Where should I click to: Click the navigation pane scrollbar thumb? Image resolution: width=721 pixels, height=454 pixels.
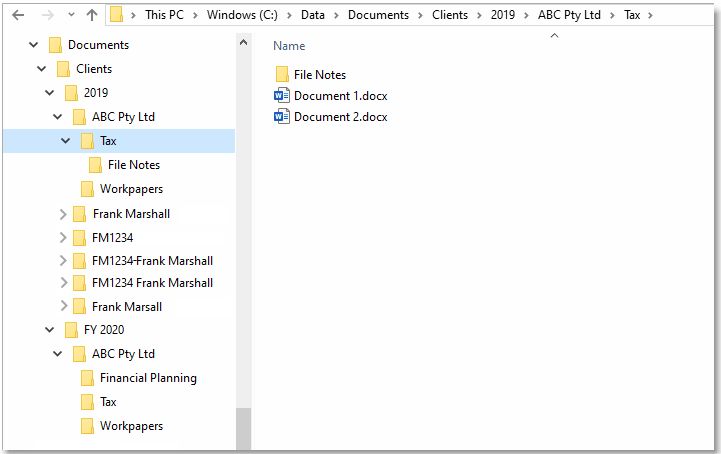244,428
